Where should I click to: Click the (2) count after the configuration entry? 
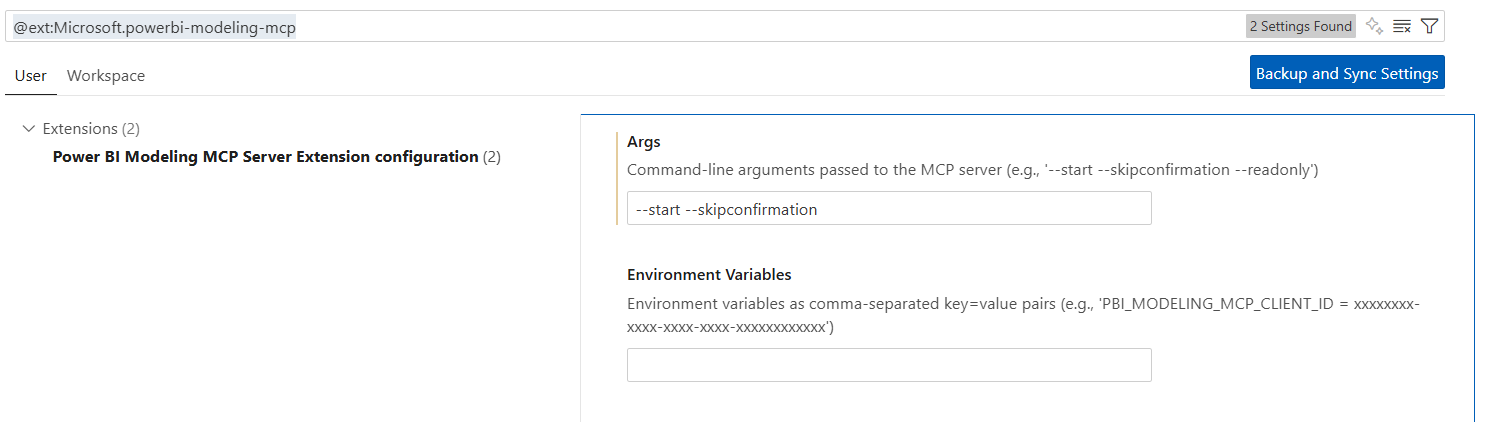click(x=492, y=157)
